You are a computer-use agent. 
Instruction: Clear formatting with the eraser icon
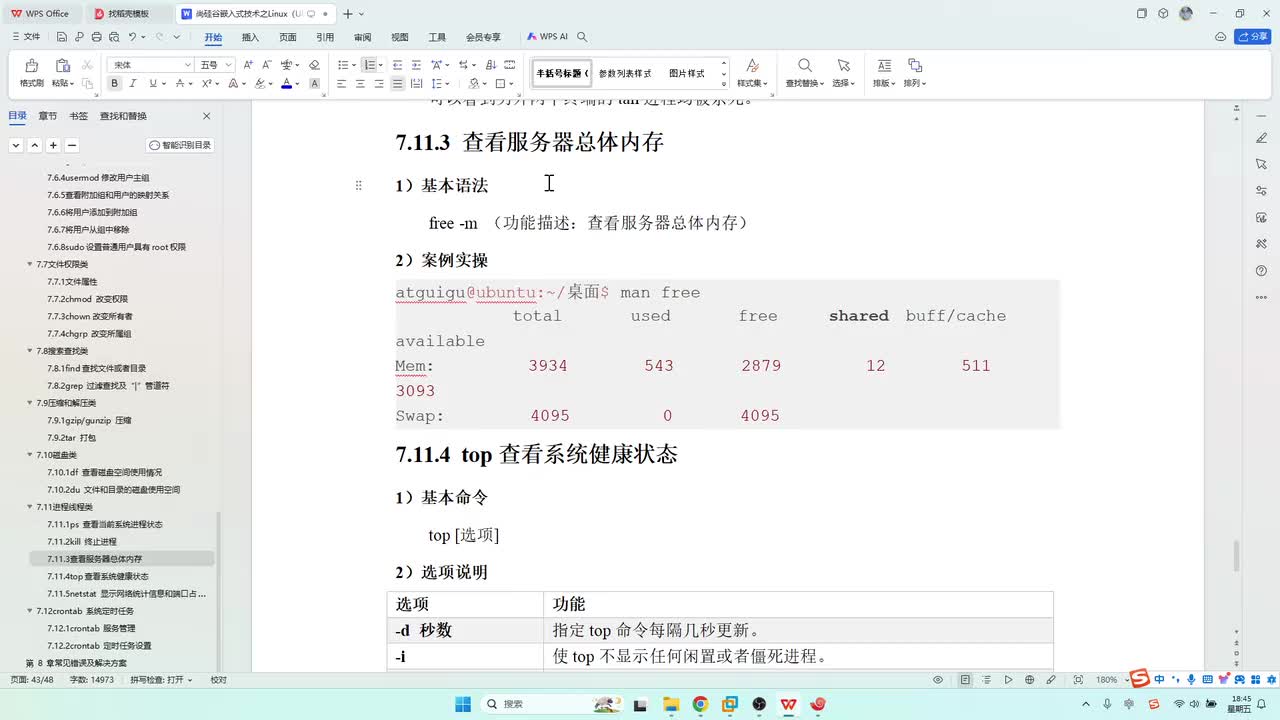pos(314,65)
